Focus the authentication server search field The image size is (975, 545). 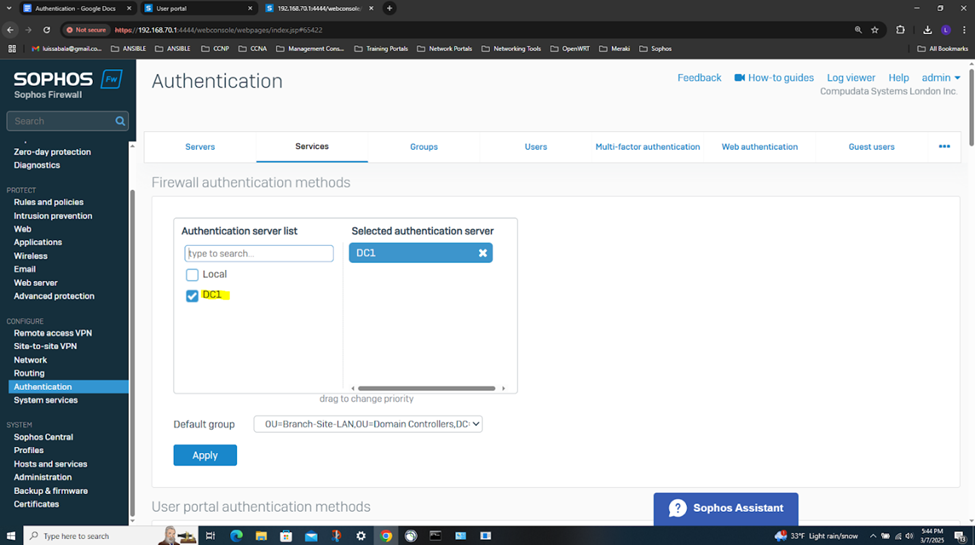click(259, 253)
